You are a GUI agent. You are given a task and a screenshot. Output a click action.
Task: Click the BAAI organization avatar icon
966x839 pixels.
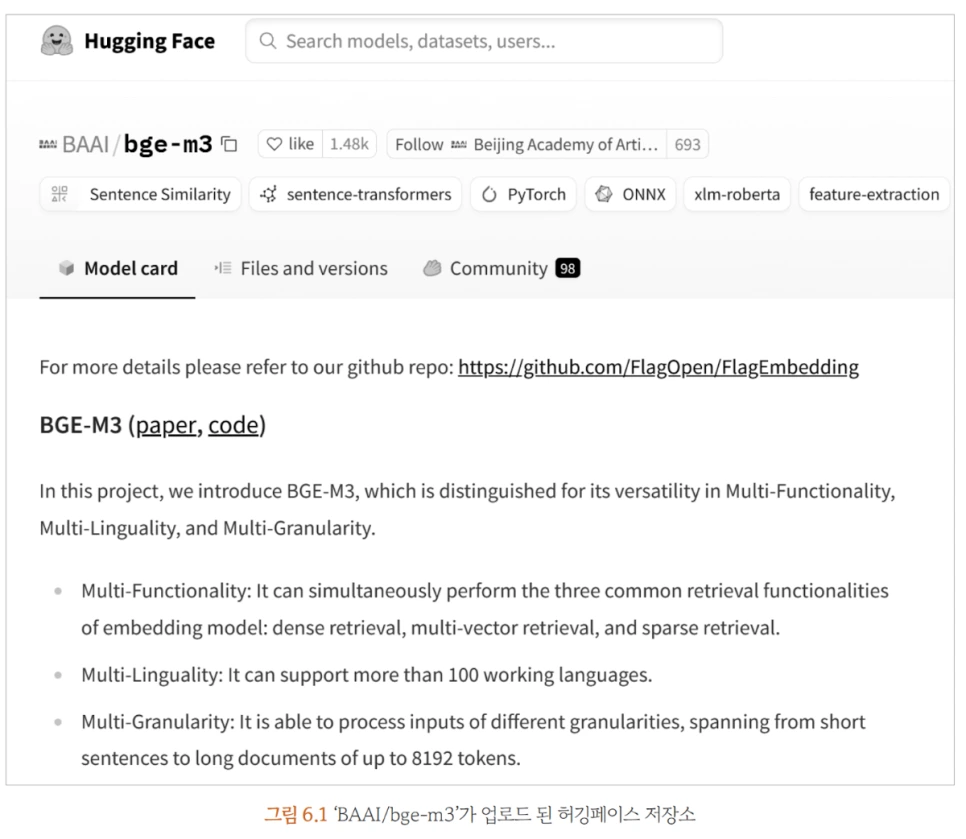49,143
